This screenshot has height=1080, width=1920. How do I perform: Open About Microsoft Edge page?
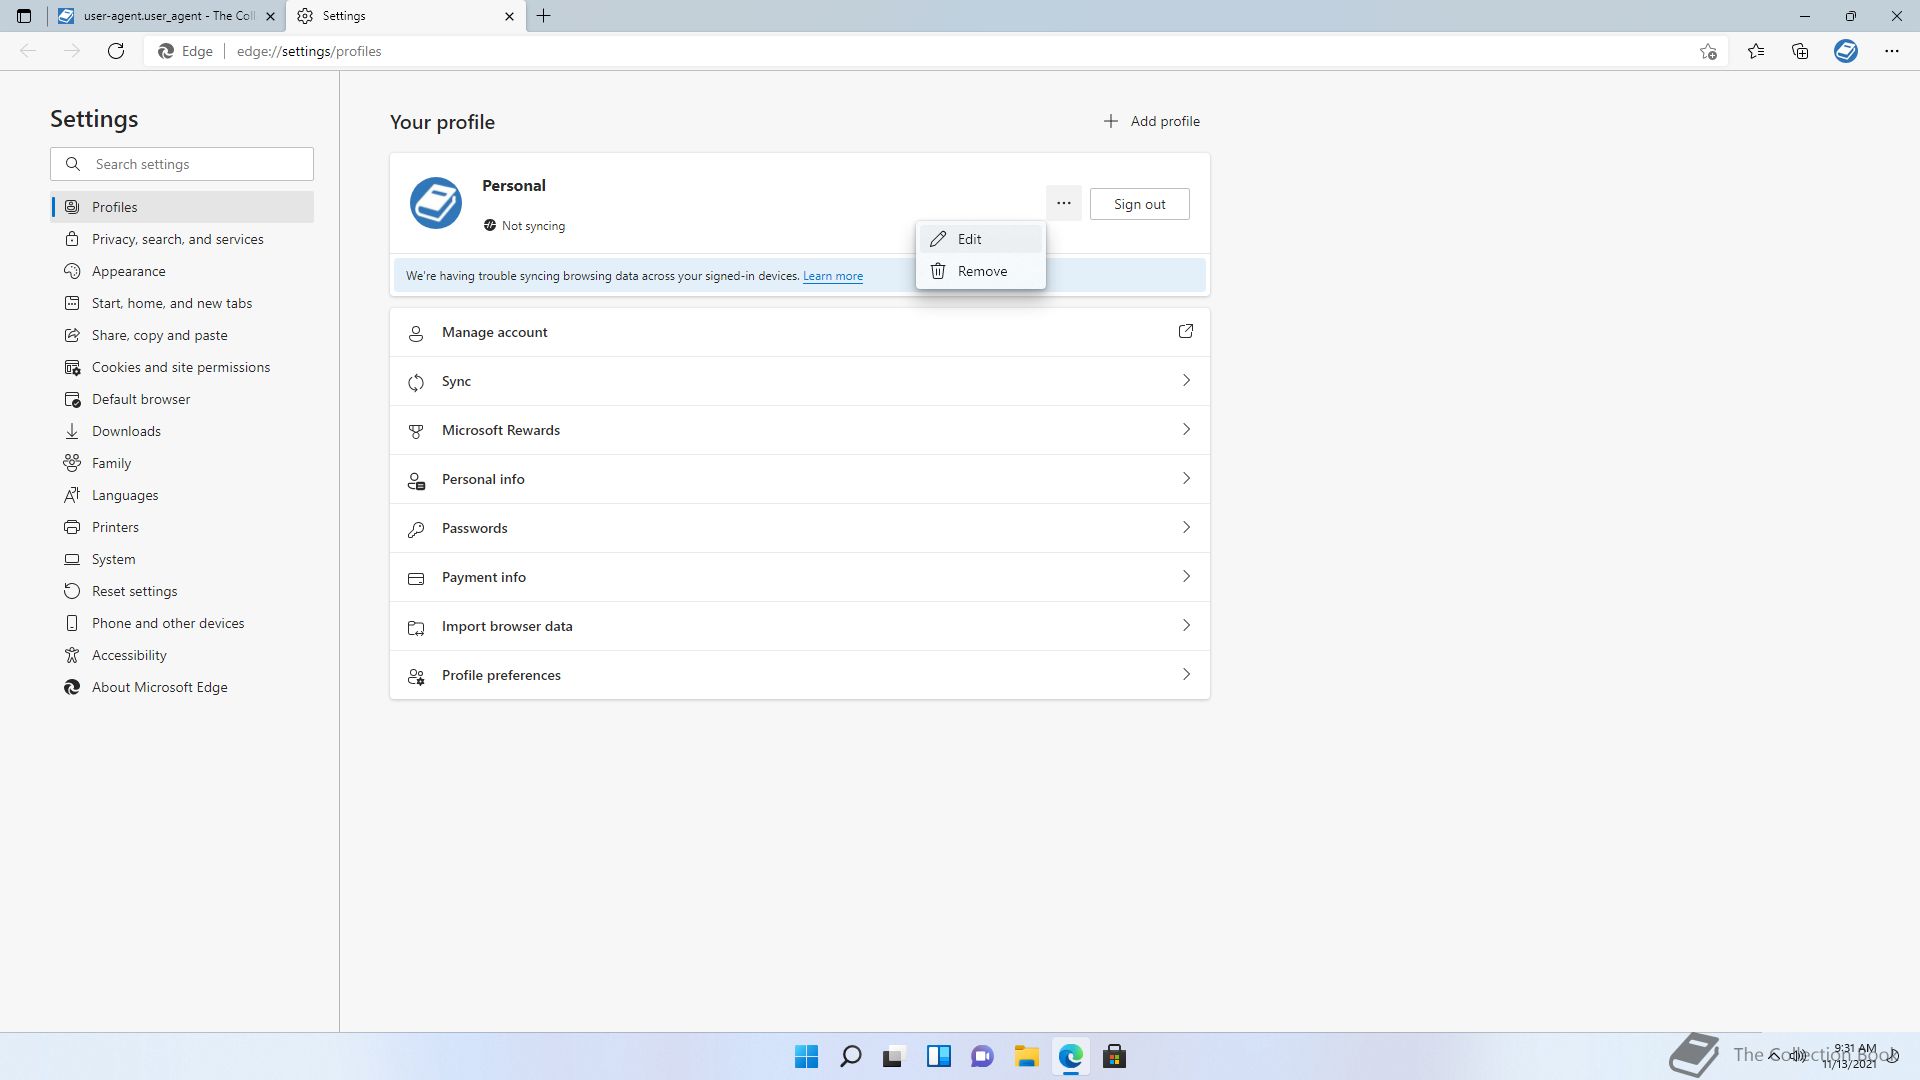(x=182, y=687)
